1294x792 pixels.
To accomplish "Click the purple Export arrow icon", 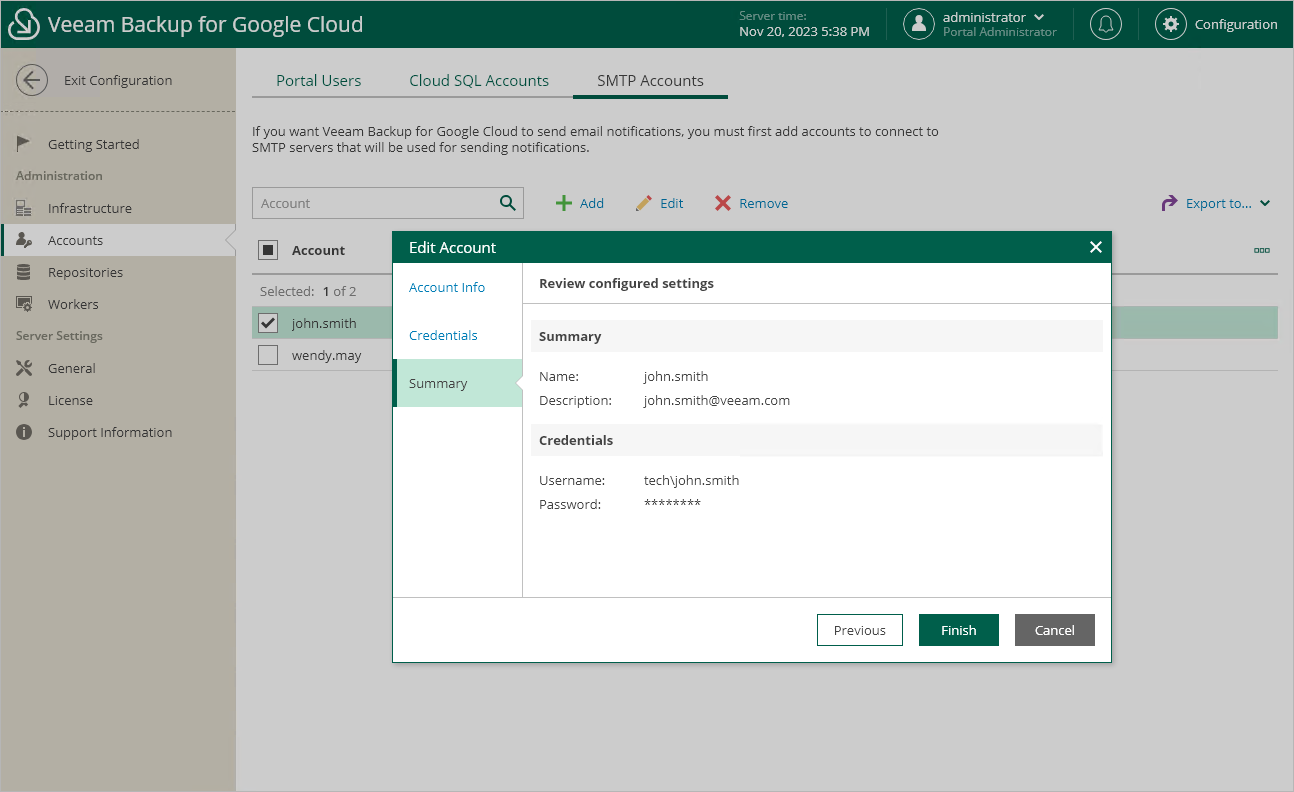I will tap(1169, 203).
